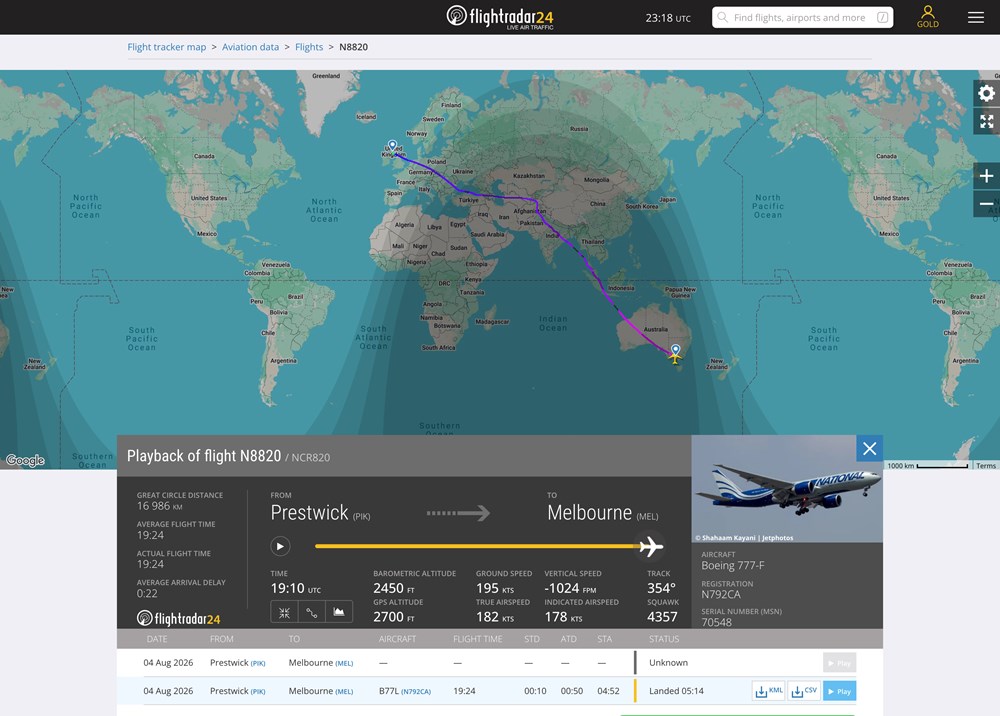
Task: Open the aircraft photo thumbnail
Action: 787,489
